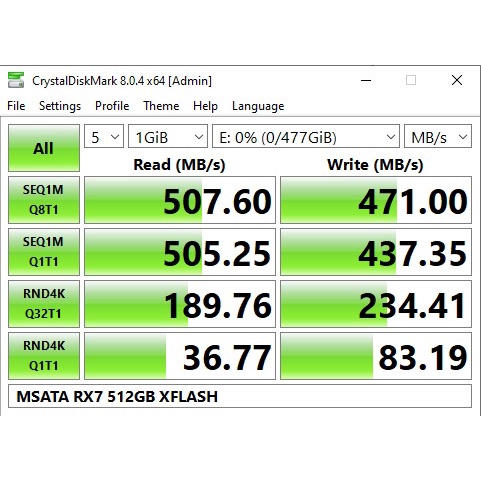Expand the test count dropdown showing 5
This screenshot has width=481, height=481.
[x=104, y=136]
